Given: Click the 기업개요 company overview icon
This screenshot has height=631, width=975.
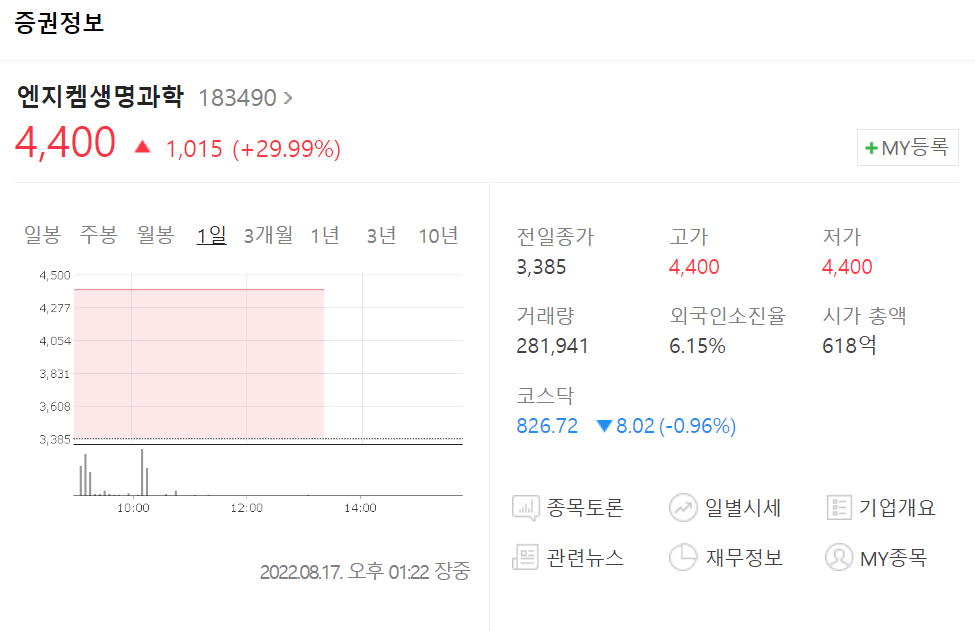Looking at the screenshot, I should [x=839, y=508].
